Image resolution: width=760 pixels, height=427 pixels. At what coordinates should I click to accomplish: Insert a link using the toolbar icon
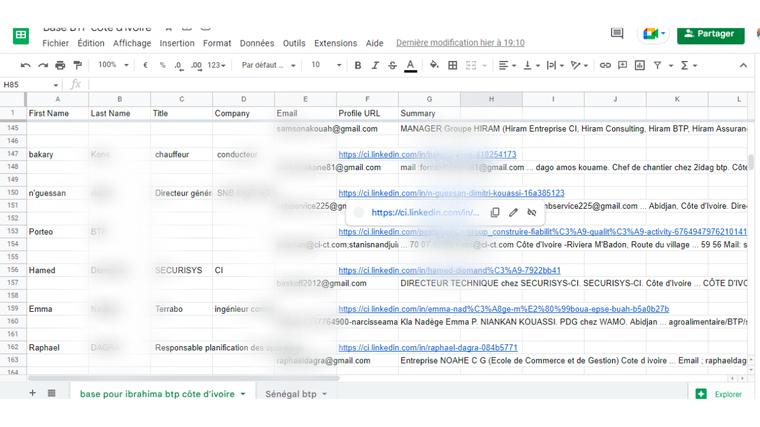[605, 65]
